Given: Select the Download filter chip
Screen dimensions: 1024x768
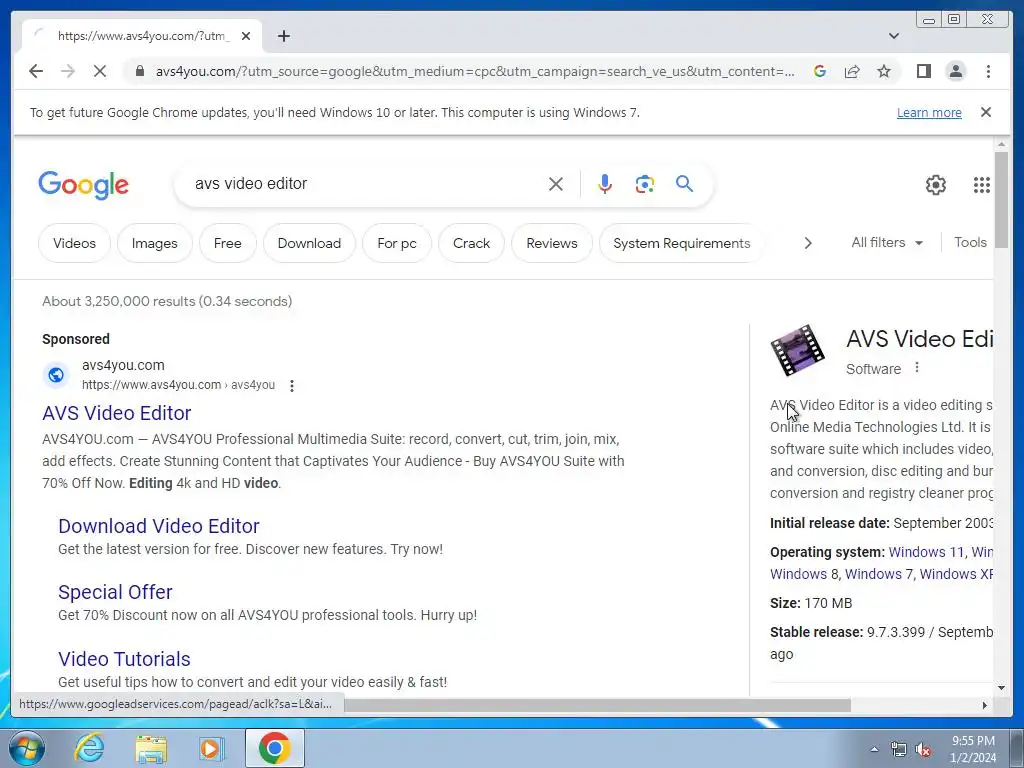Looking at the screenshot, I should [x=309, y=243].
